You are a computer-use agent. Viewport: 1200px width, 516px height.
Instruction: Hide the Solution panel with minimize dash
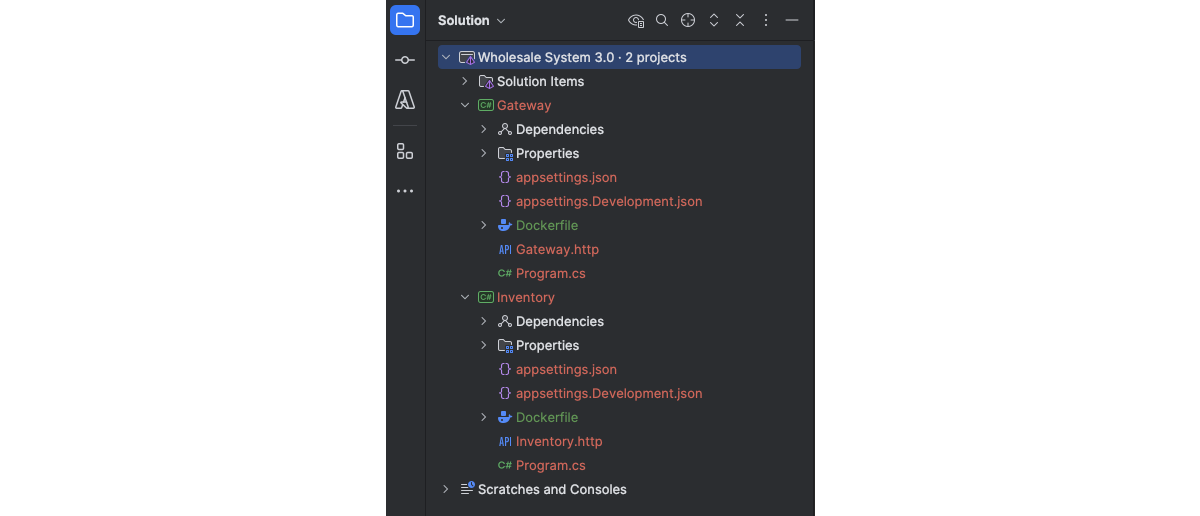click(792, 20)
